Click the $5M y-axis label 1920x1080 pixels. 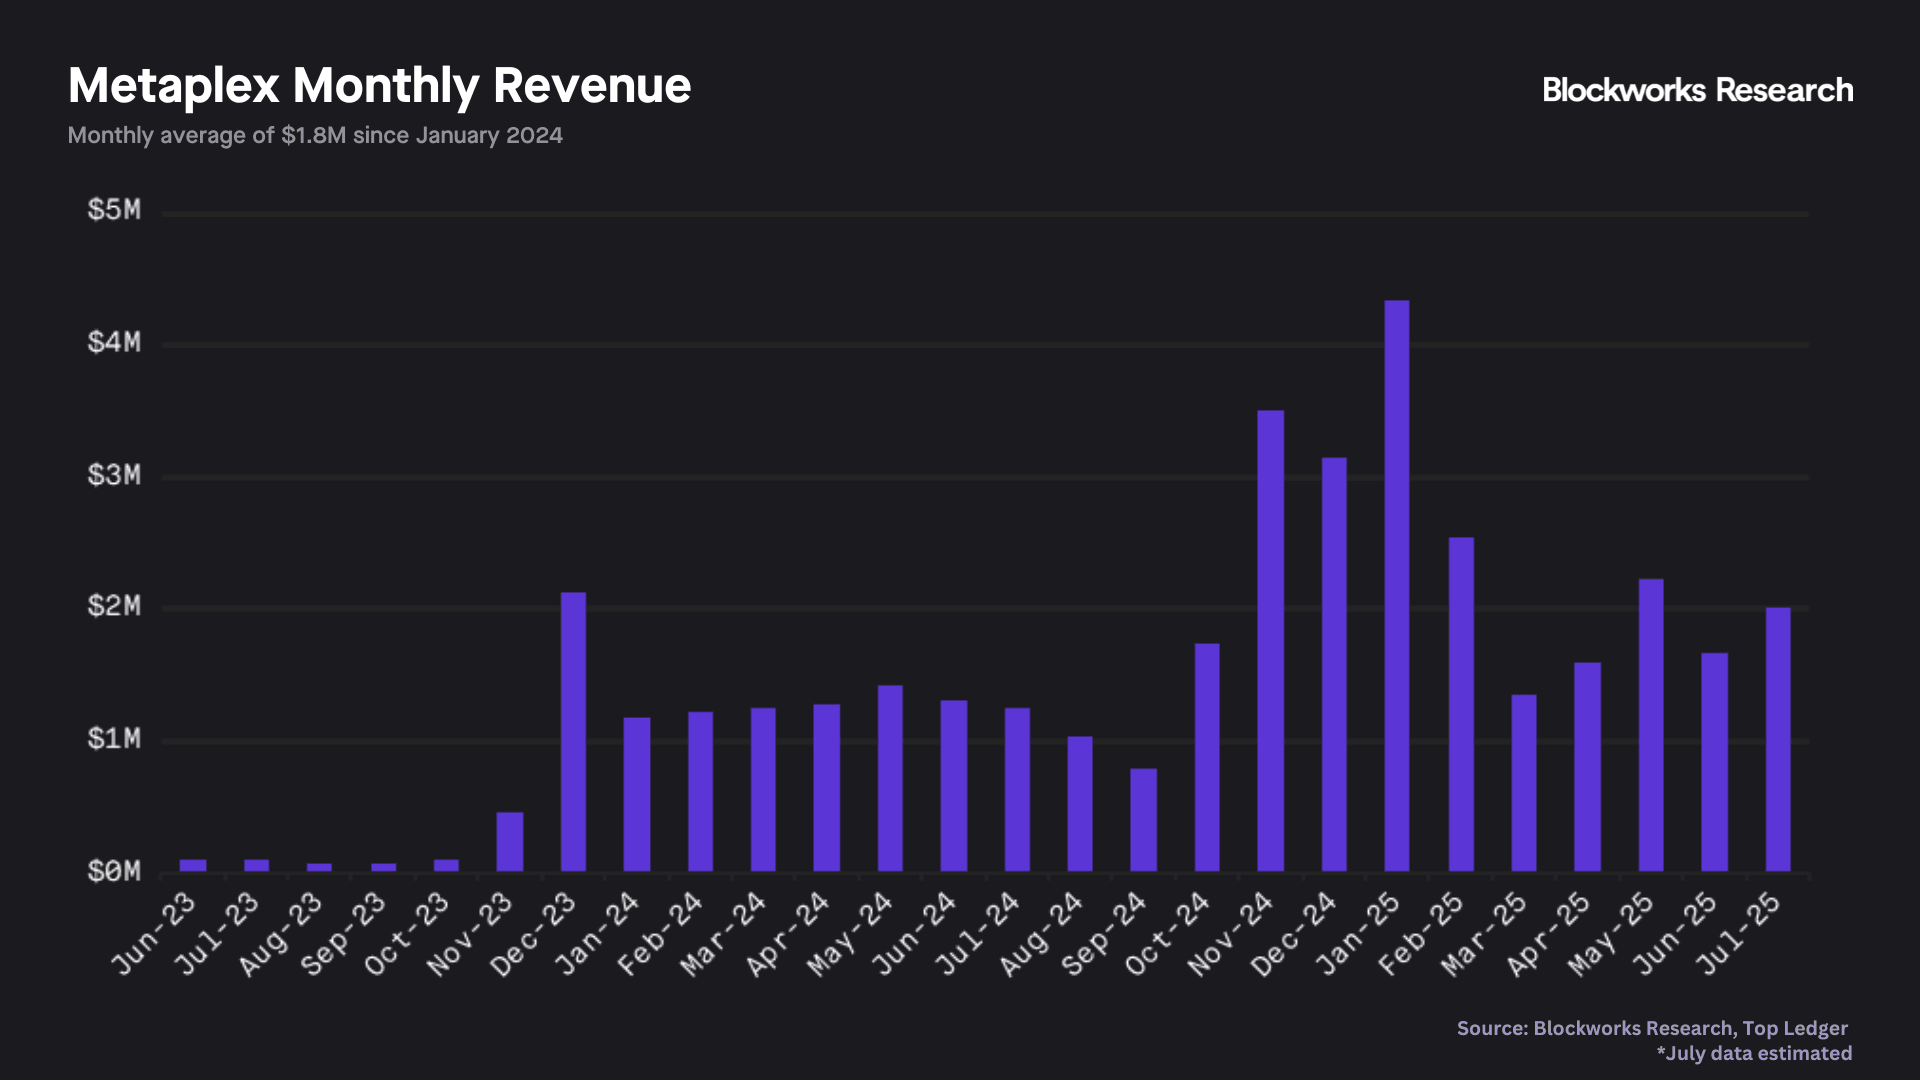(x=114, y=210)
